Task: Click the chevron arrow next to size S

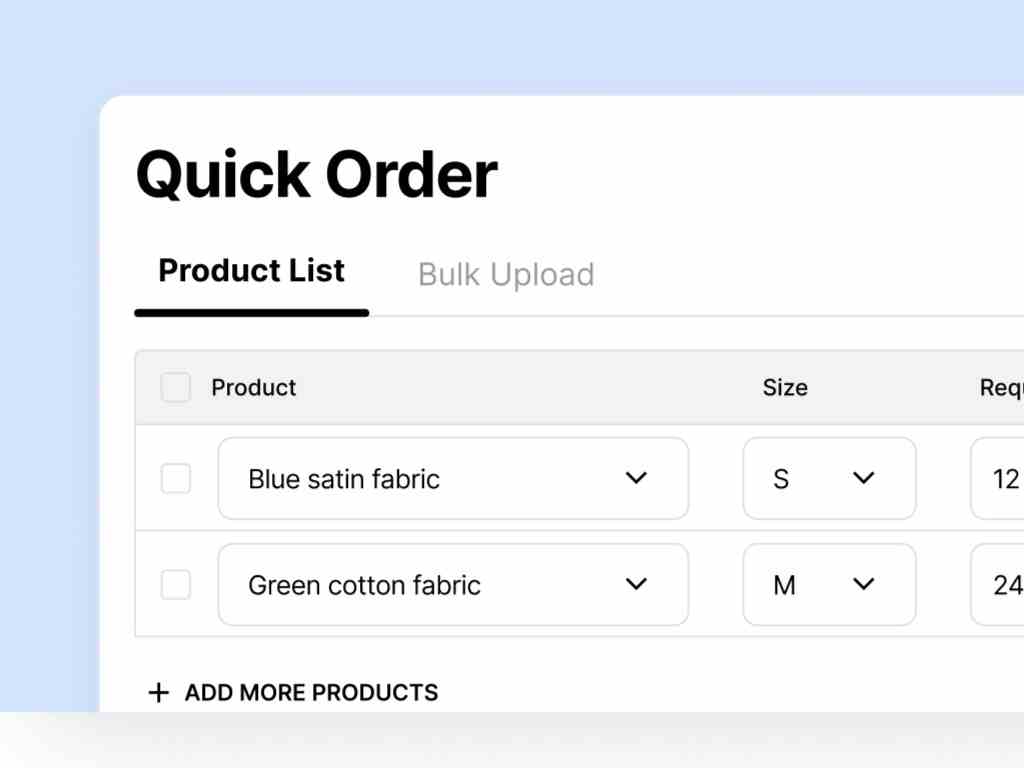Action: point(864,478)
